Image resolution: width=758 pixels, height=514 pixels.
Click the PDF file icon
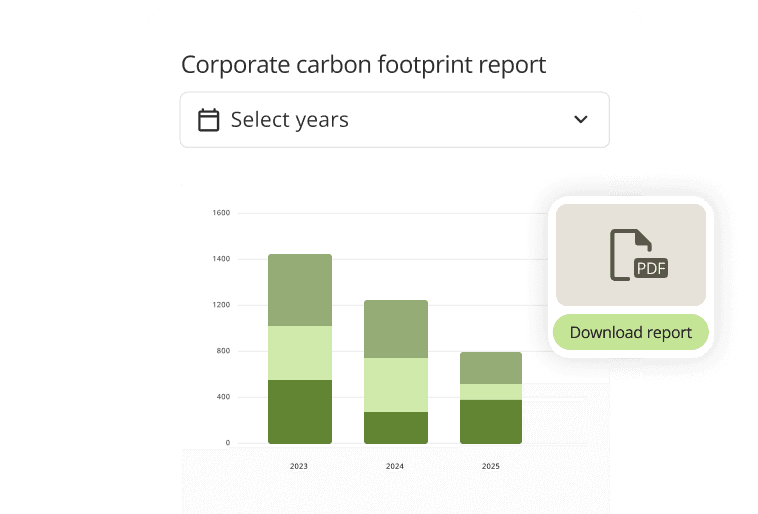pos(637,255)
